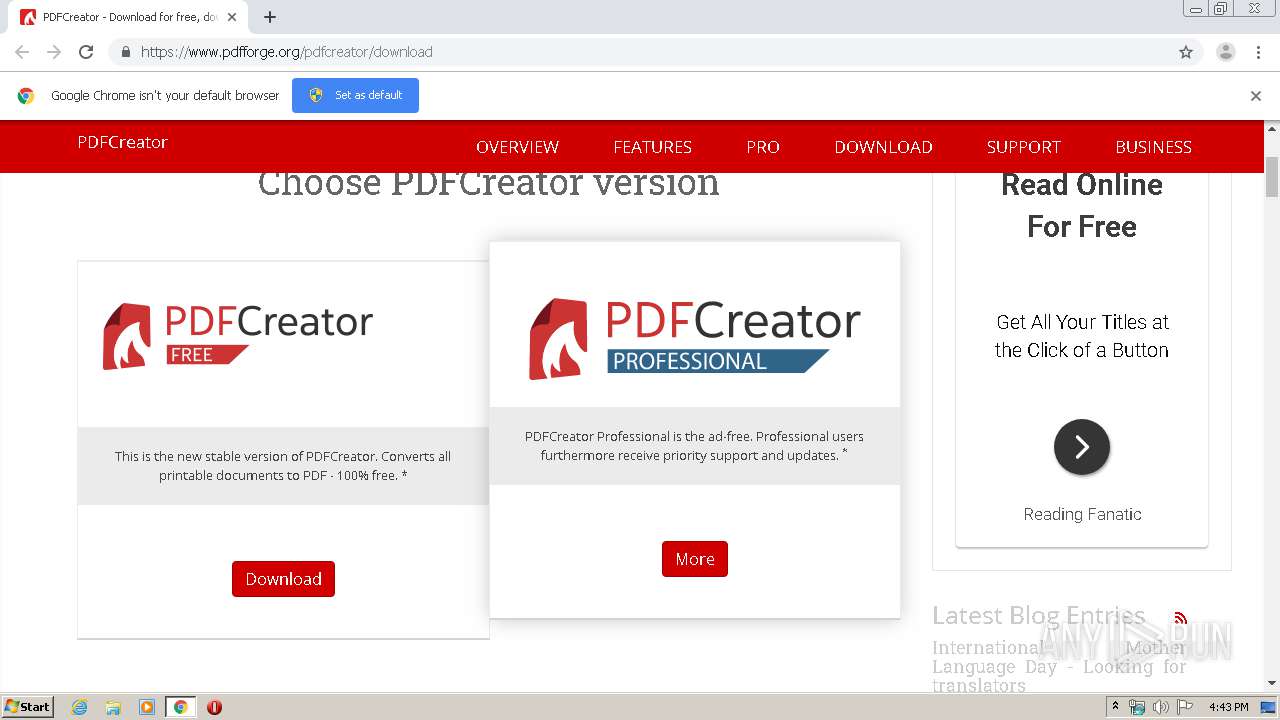Click the PDFCreator site logo text
1280x720 pixels.
[x=122, y=142]
